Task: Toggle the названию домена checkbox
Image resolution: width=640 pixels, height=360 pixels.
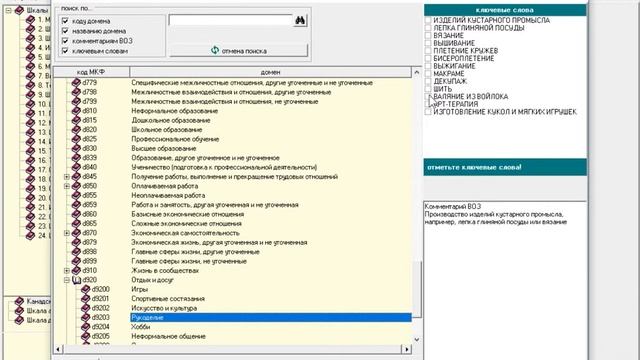Action: pyautogui.click(x=65, y=31)
